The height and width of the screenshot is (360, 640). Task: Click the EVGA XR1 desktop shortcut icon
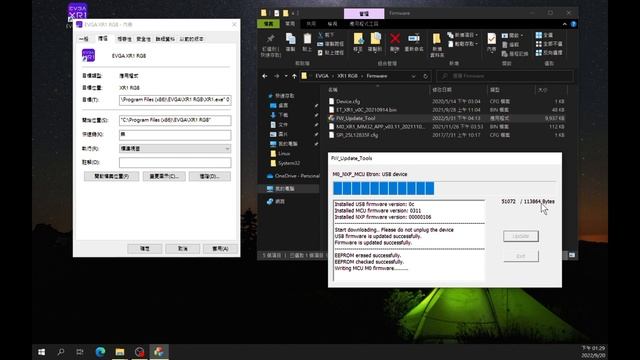click(78, 13)
